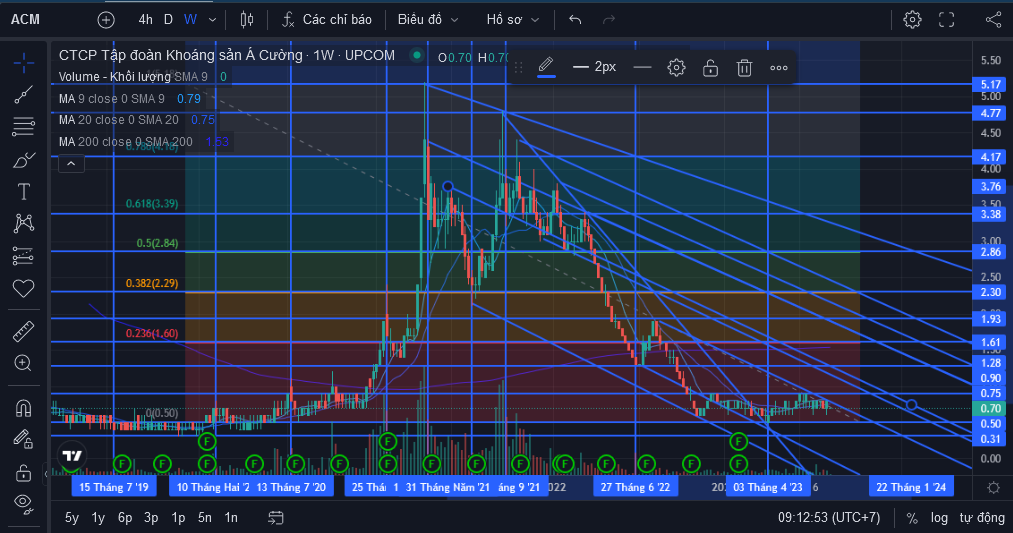Select the 1p date range
The height and width of the screenshot is (533, 1013).
tap(178, 517)
